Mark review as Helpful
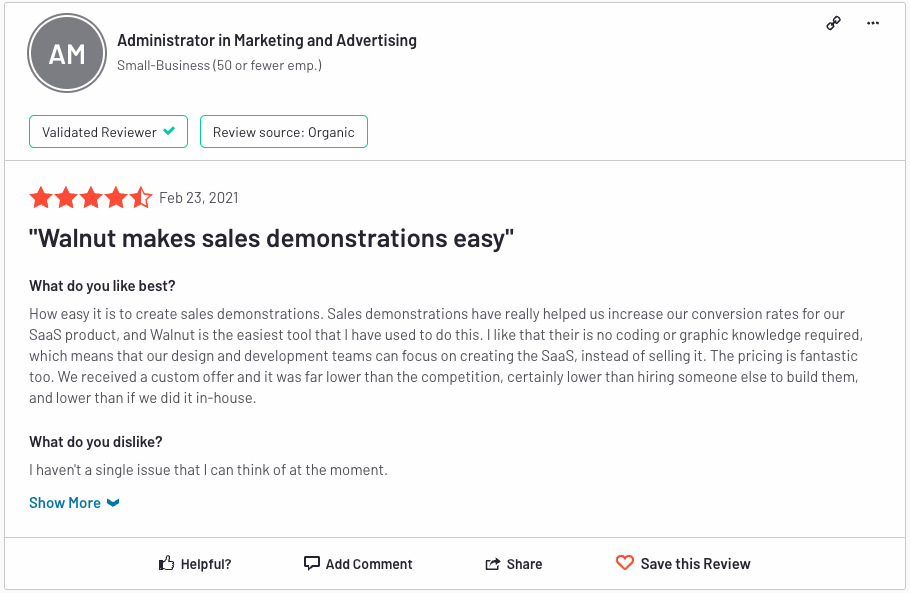Screen dimensions: 910x593 click(x=206, y=564)
